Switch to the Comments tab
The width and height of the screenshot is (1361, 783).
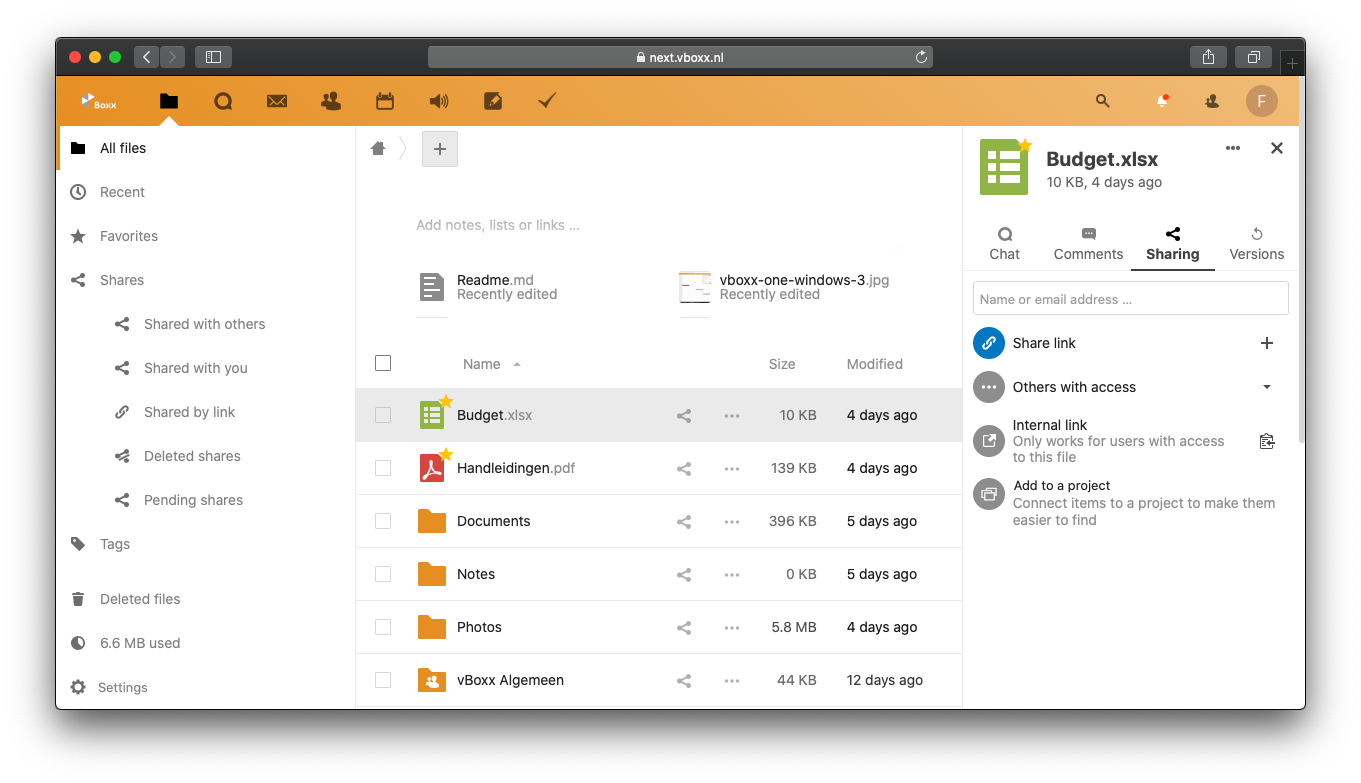click(1089, 244)
